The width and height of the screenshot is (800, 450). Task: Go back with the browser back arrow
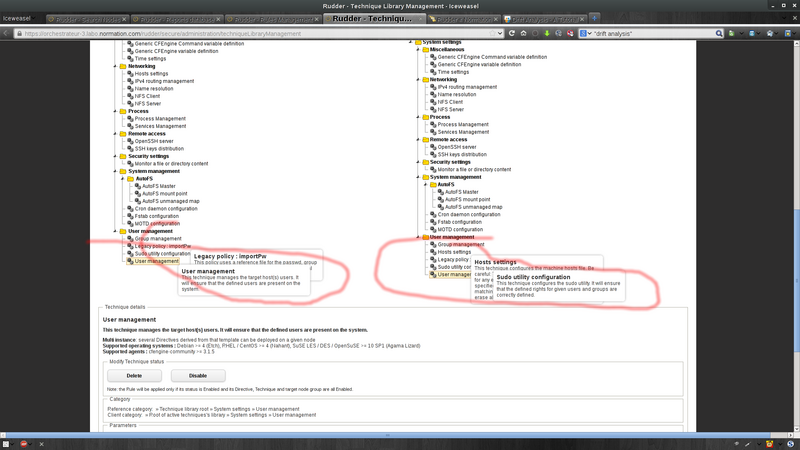point(6,33)
